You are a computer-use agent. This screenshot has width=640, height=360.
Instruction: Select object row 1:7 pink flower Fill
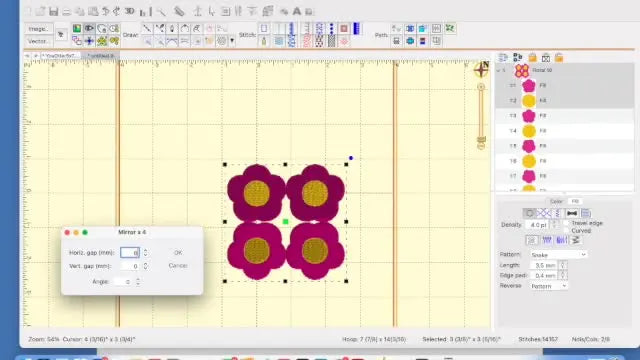coord(565,176)
